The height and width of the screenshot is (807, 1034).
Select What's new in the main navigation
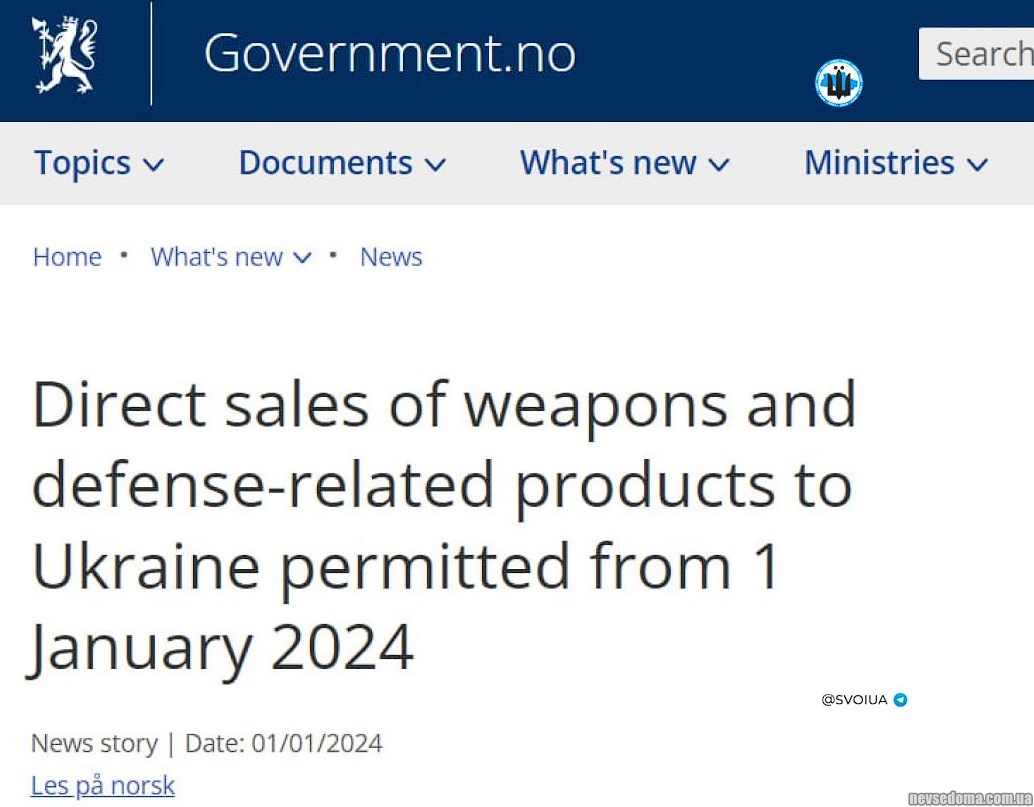tap(608, 163)
